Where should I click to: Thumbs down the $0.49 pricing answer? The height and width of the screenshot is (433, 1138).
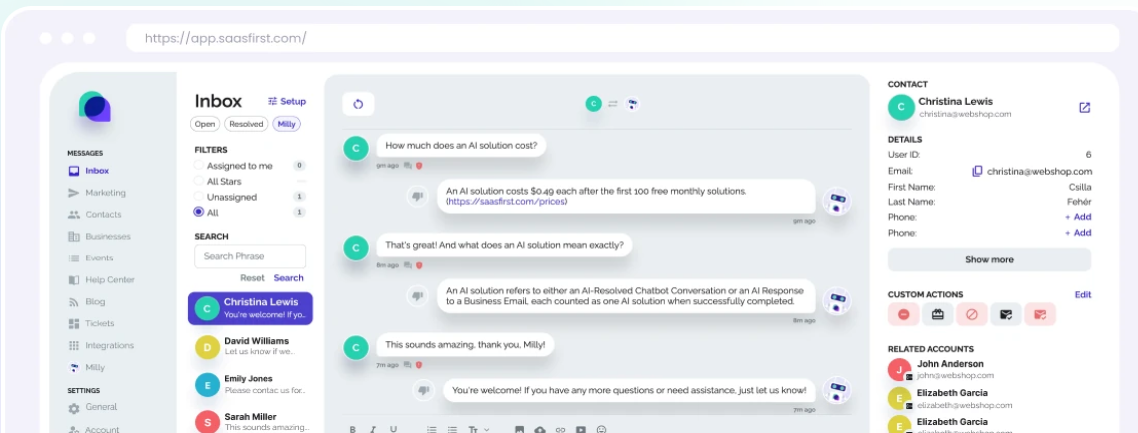pyautogui.click(x=417, y=196)
